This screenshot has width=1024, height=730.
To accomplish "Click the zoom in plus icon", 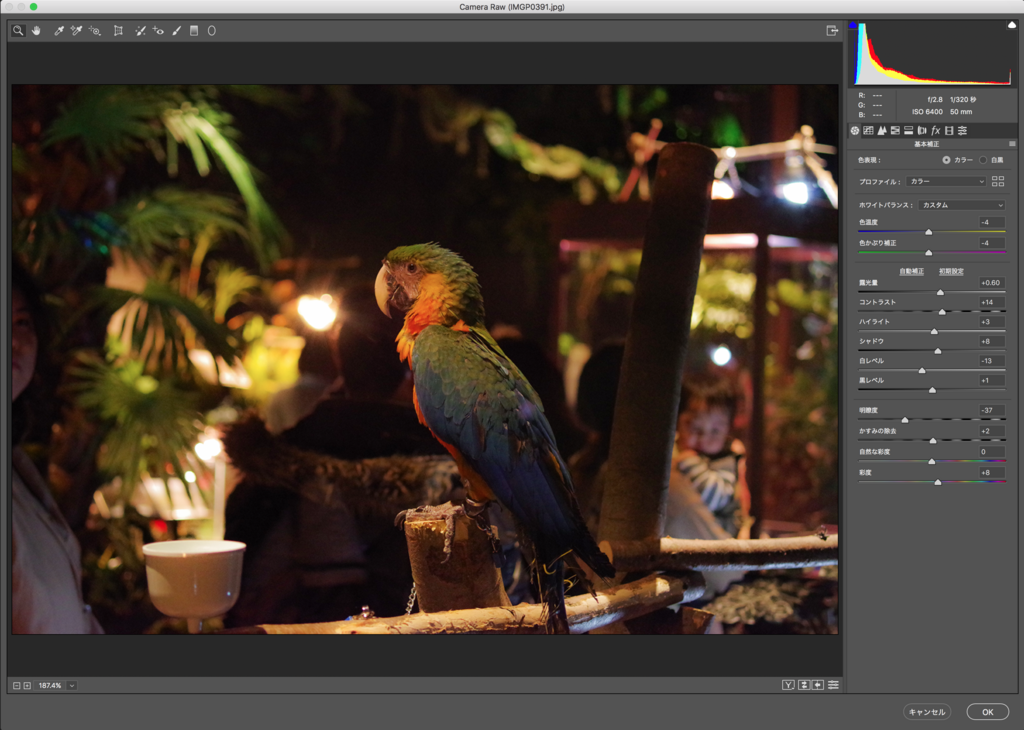I will tap(27, 686).
